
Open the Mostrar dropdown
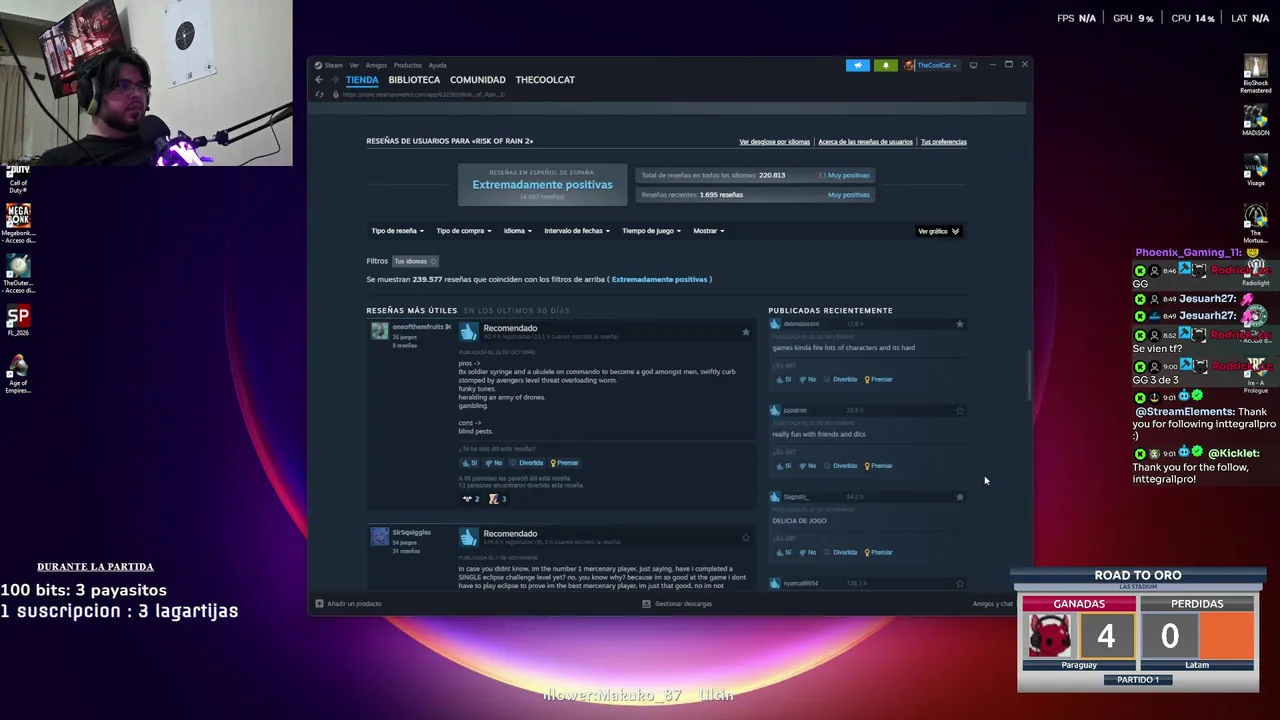(x=708, y=231)
